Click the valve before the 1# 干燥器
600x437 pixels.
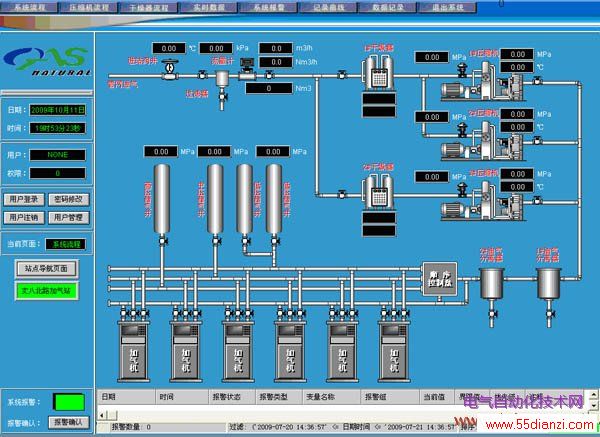pyautogui.click(x=342, y=75)
